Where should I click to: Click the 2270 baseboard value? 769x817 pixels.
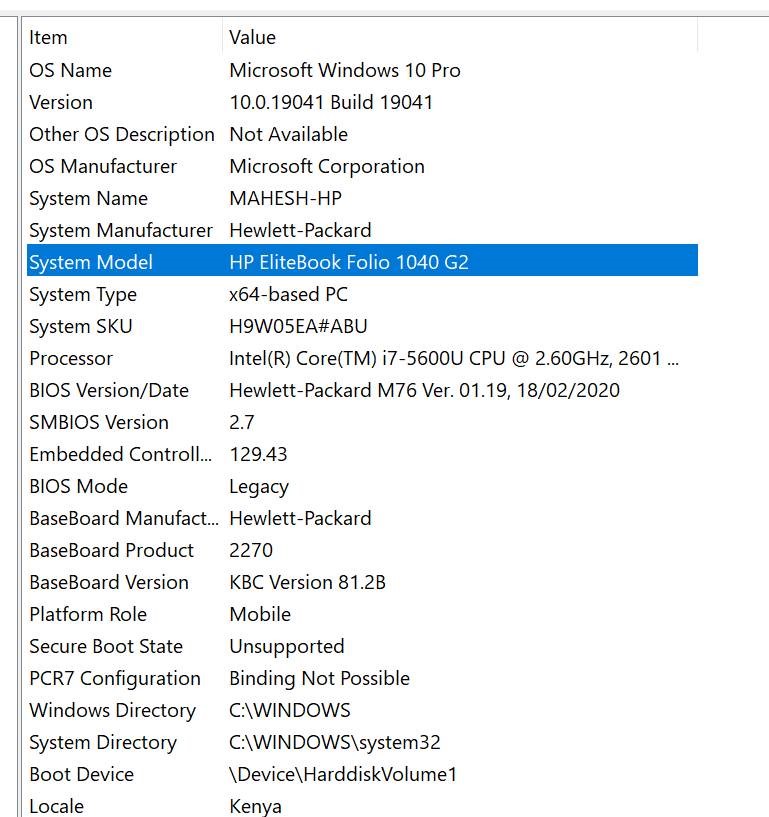pyautogui.click(x=251, y=551)
